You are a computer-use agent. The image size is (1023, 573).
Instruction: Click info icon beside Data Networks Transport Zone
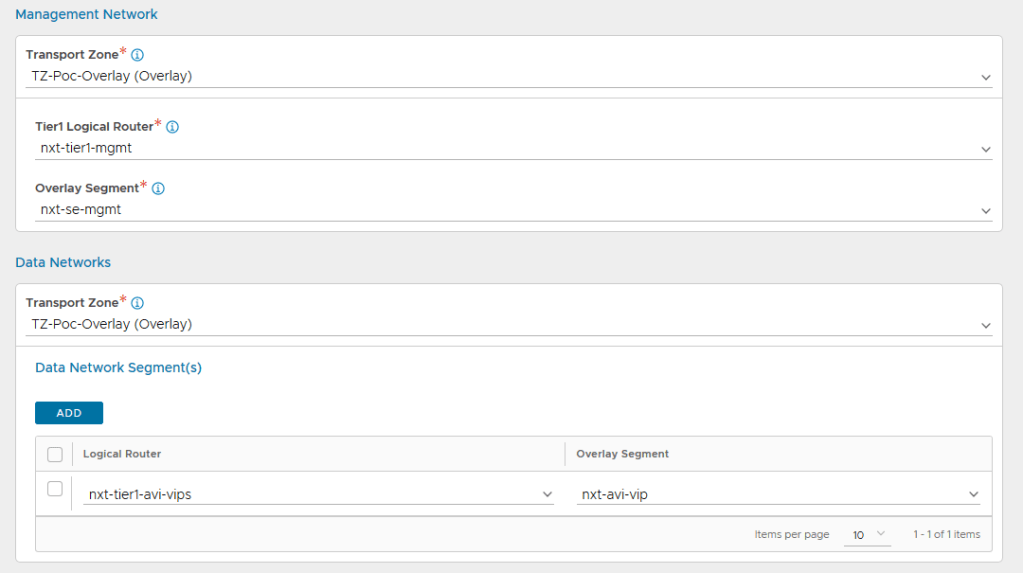138,303
